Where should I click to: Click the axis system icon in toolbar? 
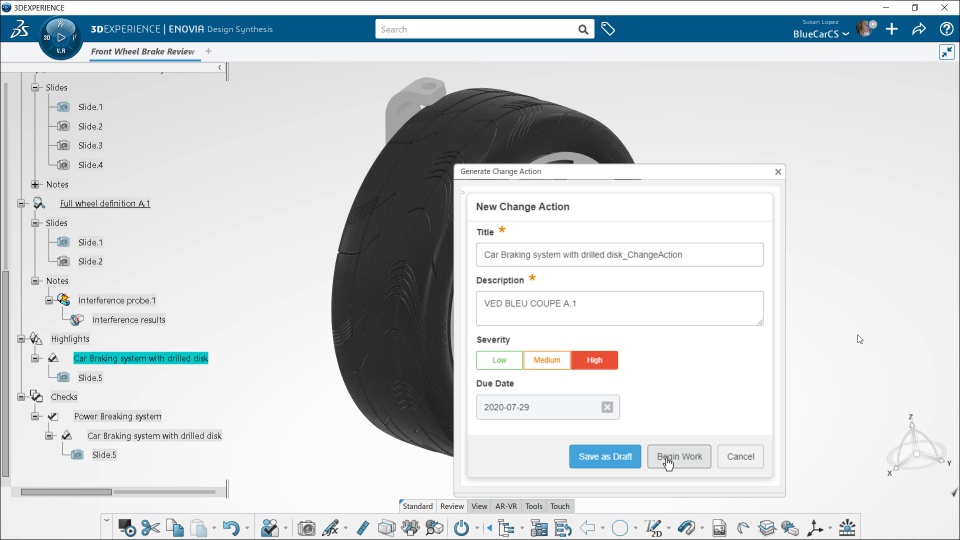click(x=815, y=528)
